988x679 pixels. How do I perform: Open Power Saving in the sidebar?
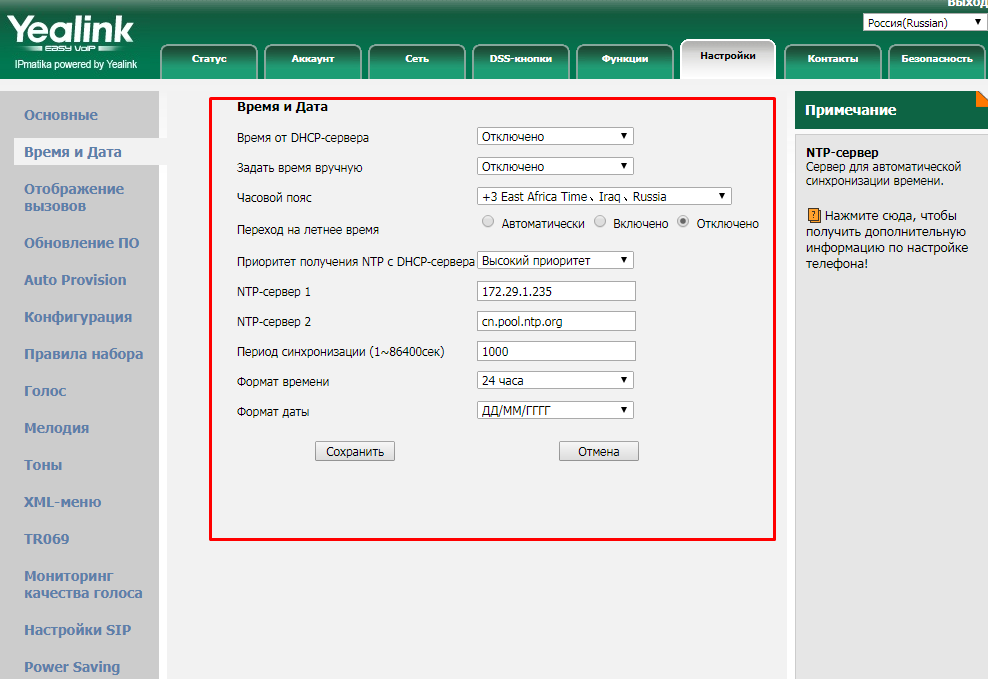coord(72,667)
